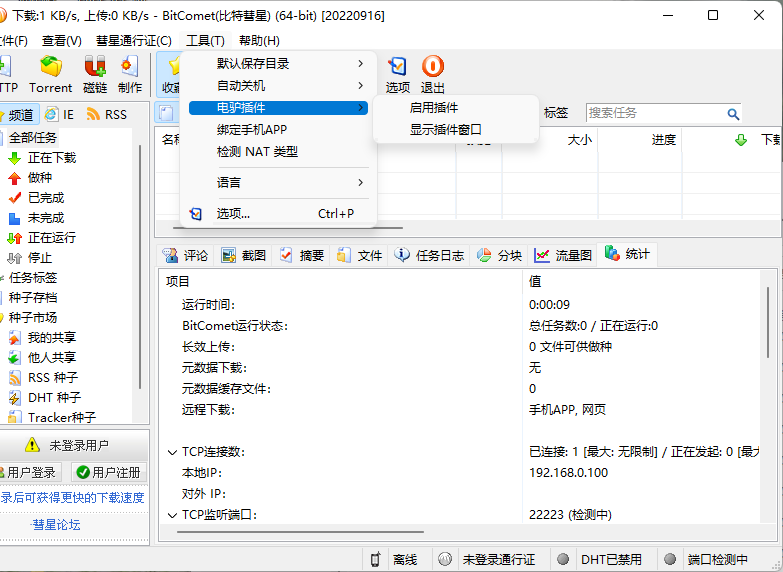This screenshot has height=572, width=783.
Task: Select 正在下载 in the sidebar
Action: pyautogui.click(x=42, y=158)
